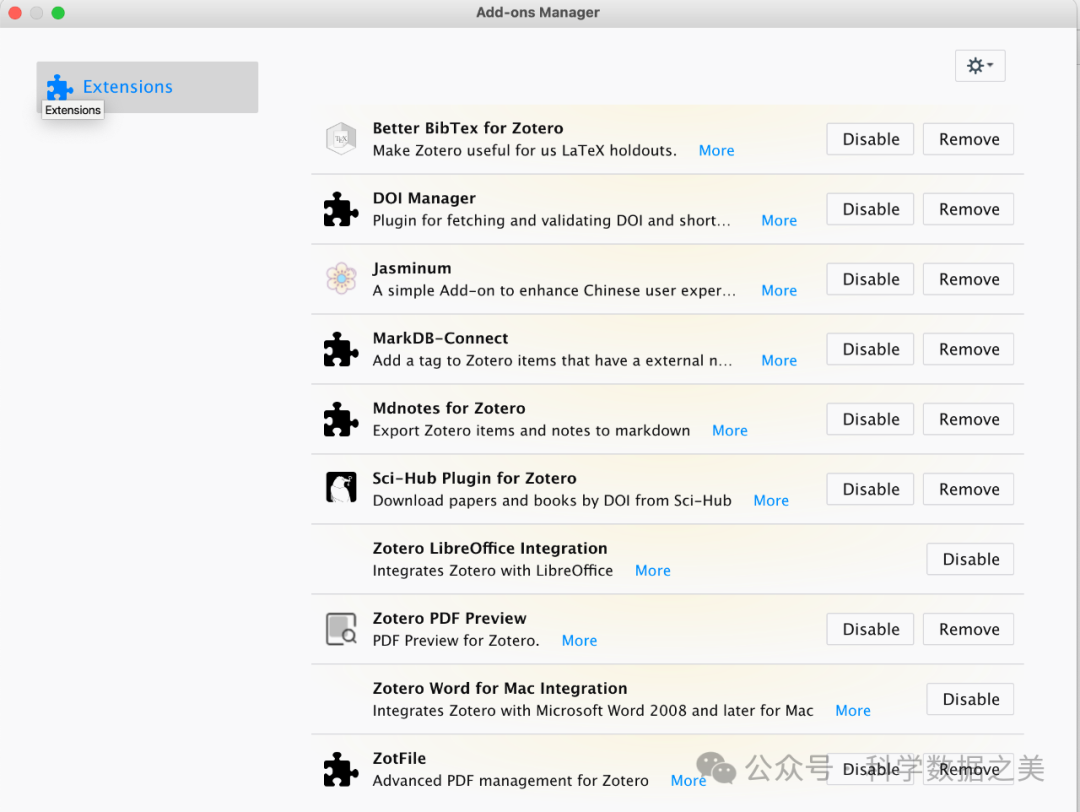This screenshot has height=812, width=1080.
Task: Click the ZotFile puzzle piece icon
Action: pyautogui.click(x=341, y=769)
